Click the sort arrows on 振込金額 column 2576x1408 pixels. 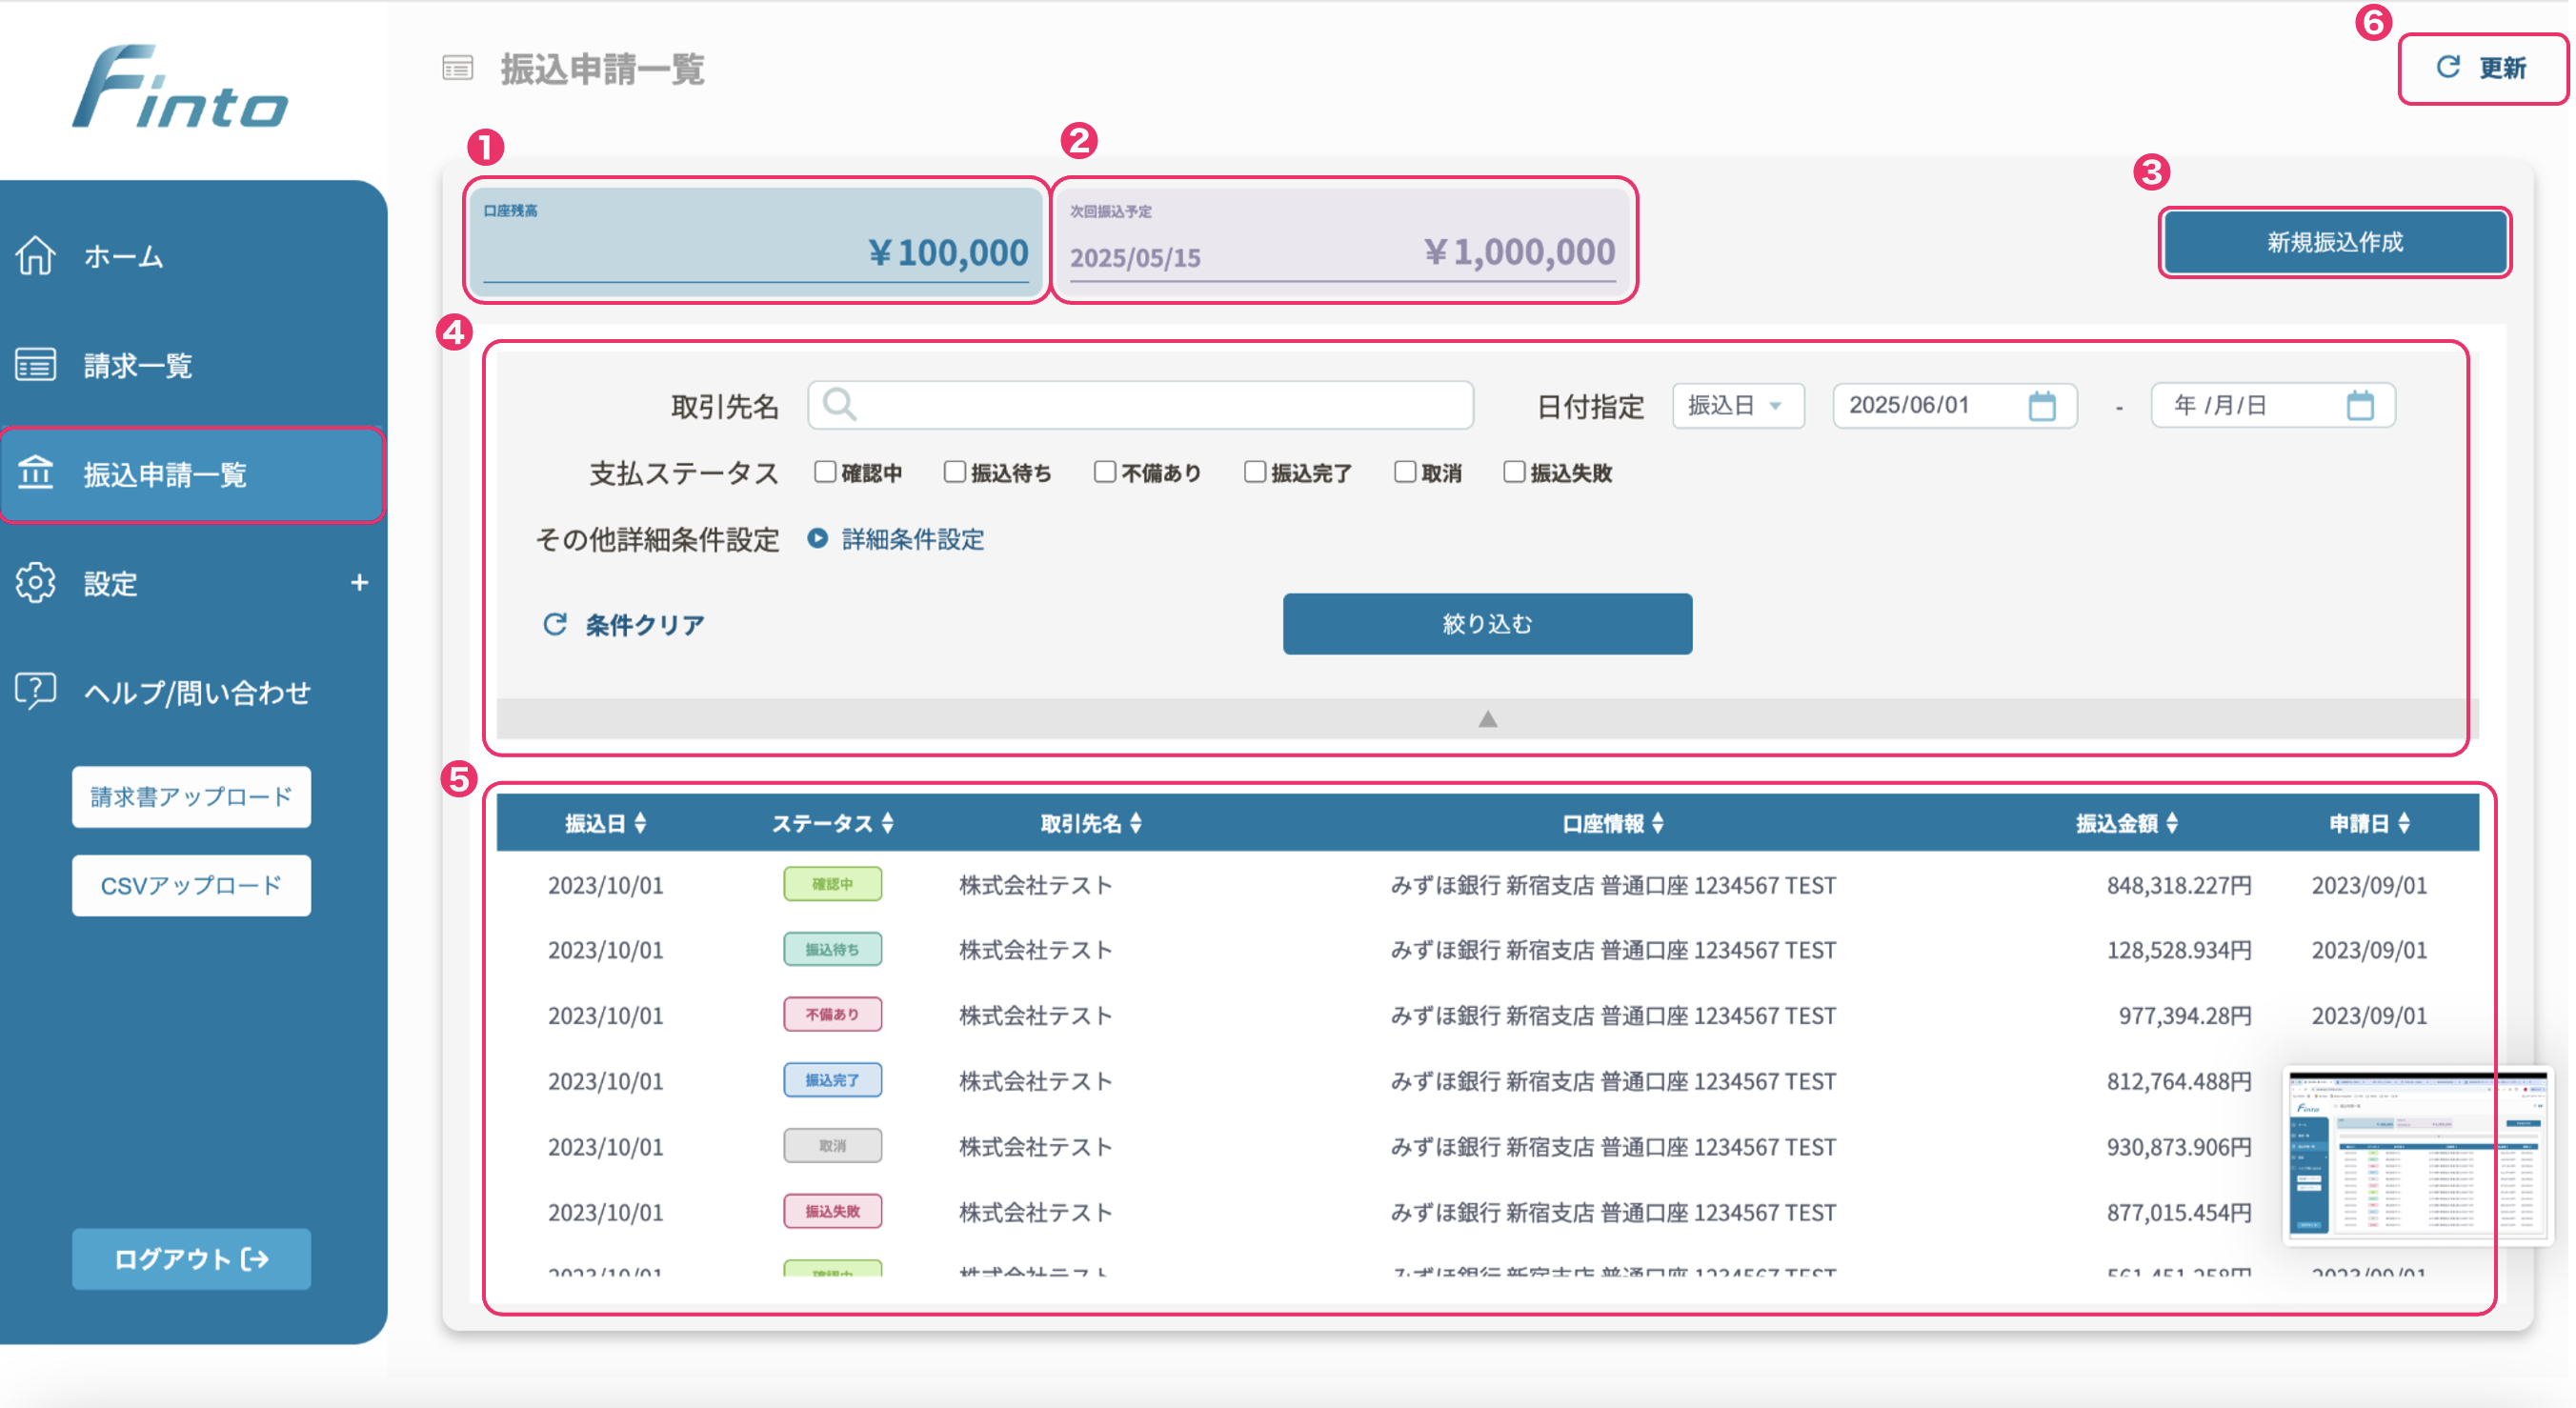[x=2172, y=824]
